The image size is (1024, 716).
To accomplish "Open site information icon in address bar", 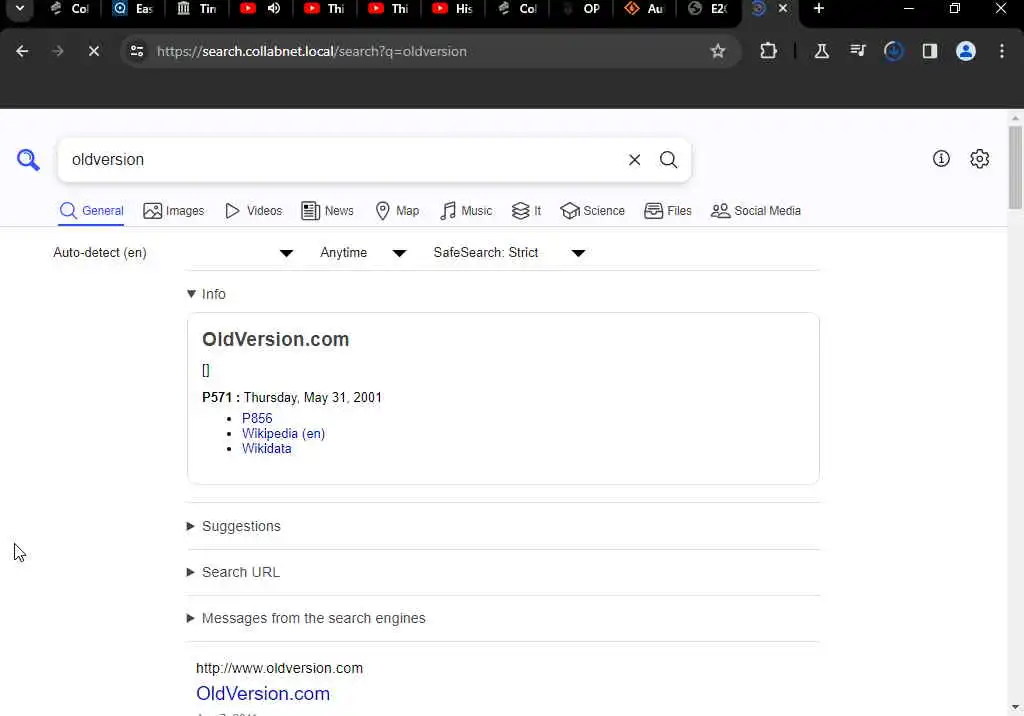I will tap(136, 51).
